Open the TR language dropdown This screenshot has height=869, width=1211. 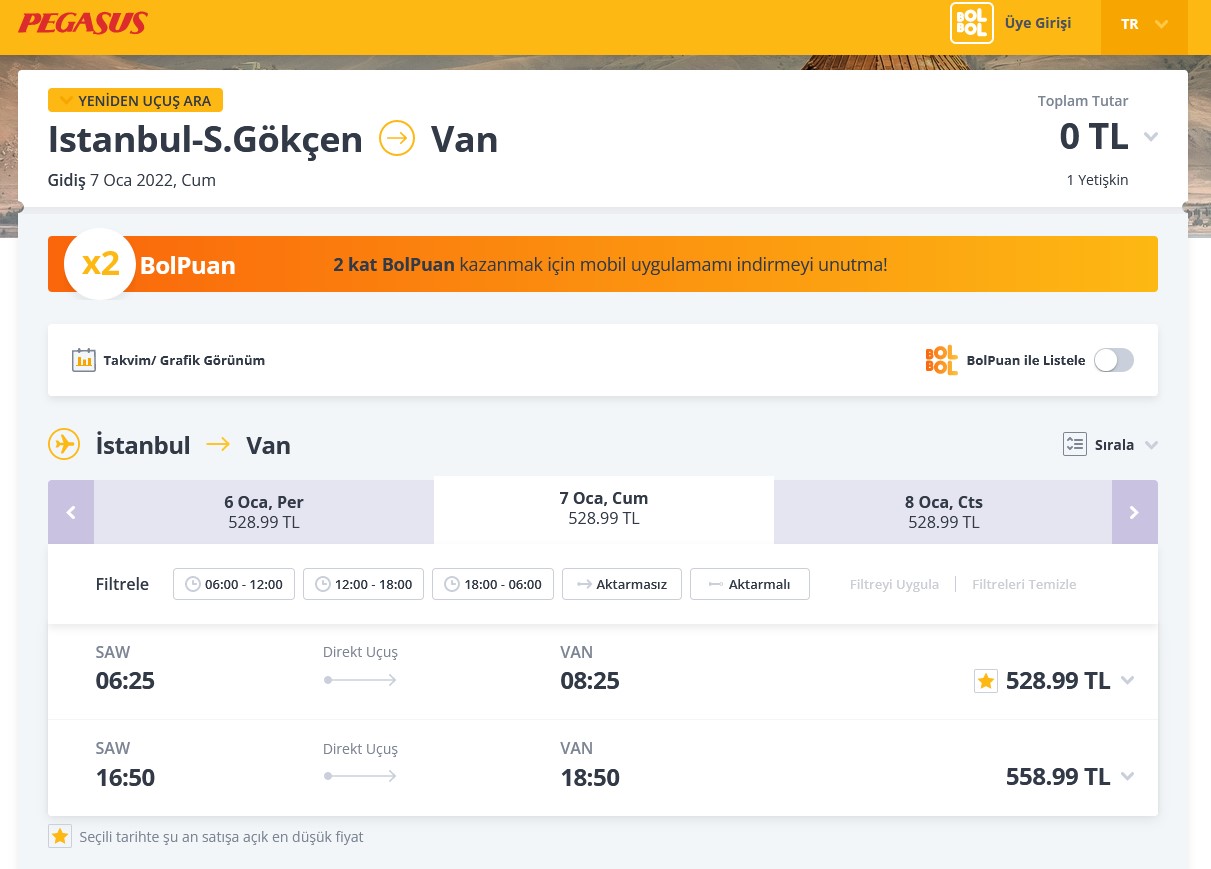pyautogui.click(x=1144, y=24)
